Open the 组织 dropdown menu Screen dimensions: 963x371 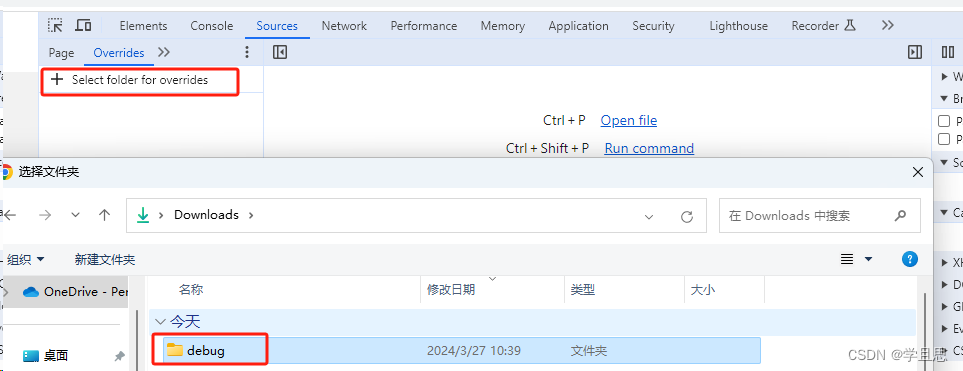pyautogui.click(x=25, y=259)
